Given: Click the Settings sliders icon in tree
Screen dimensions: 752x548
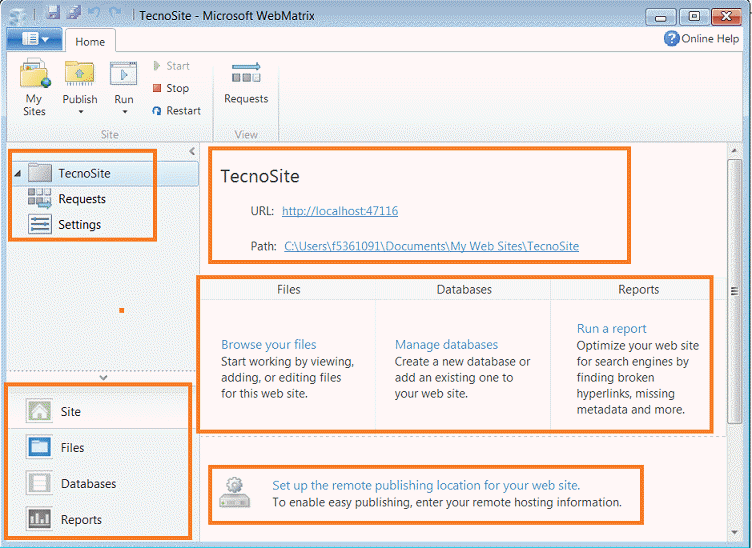Looking at the screenshot, I should coord(39,224).
